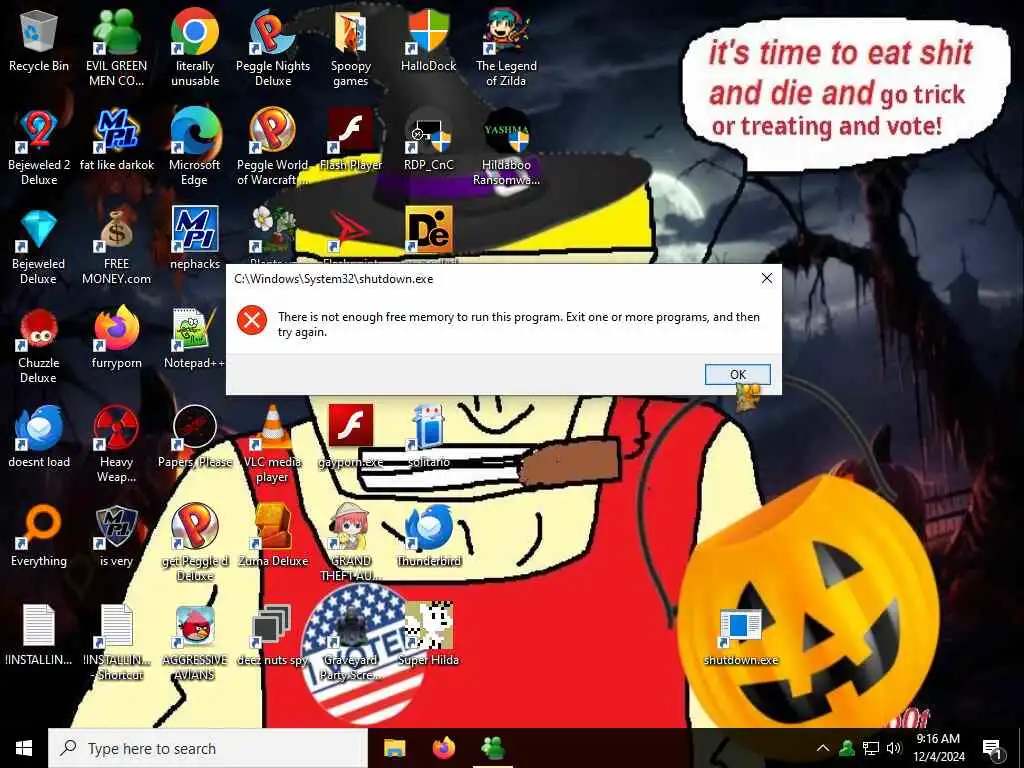
Task: Launch Bejeweled 2 Deluxe shortcut
Action: click(39, 147)
